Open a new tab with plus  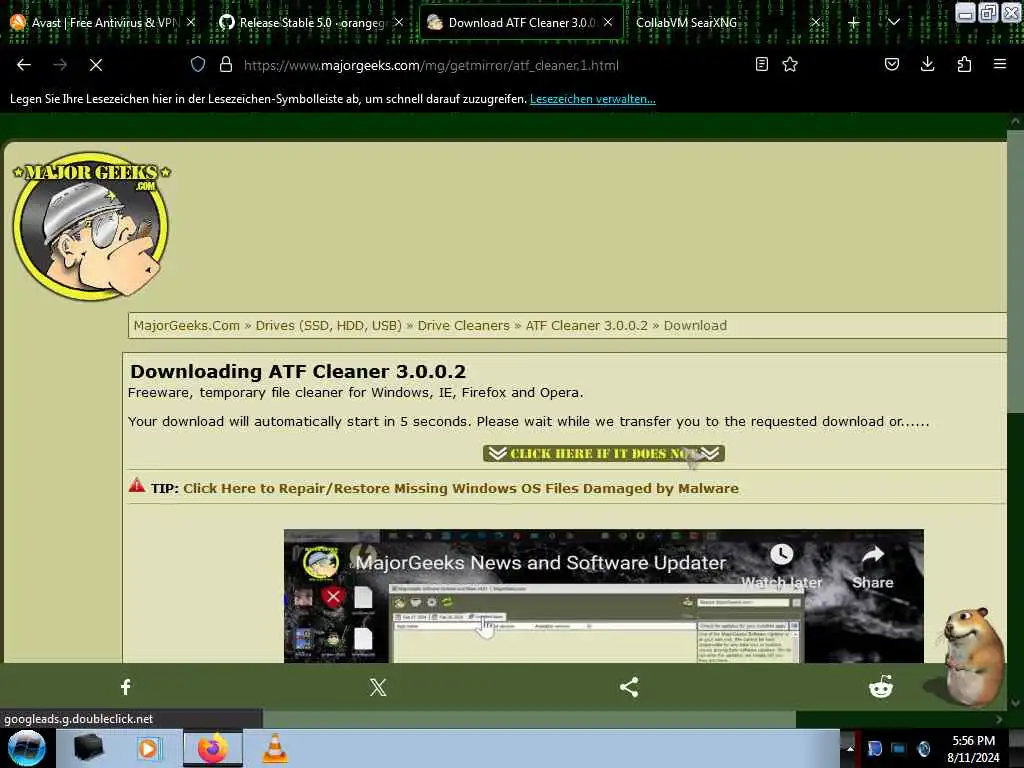point(854,23)
